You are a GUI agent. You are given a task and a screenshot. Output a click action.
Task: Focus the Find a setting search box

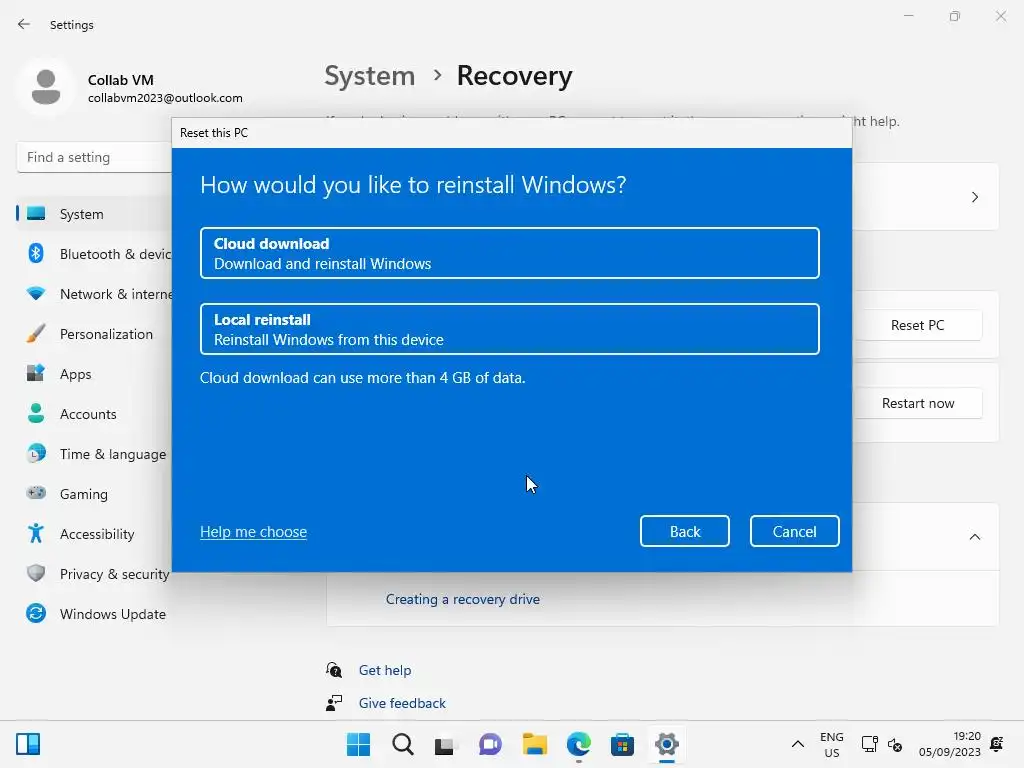pos(95,157)
